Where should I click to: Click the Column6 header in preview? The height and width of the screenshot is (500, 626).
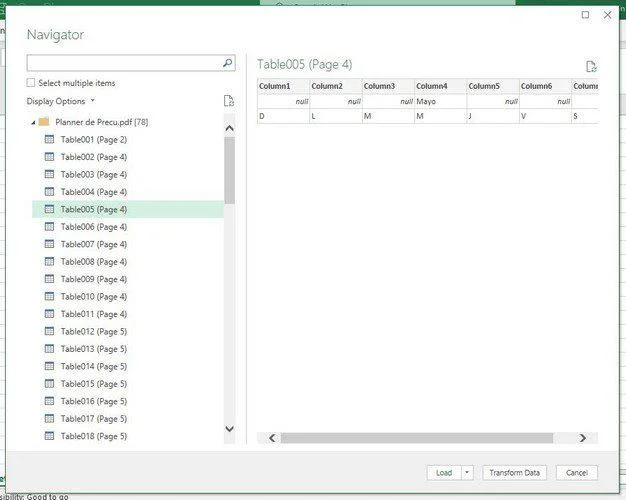pos(545,86)
